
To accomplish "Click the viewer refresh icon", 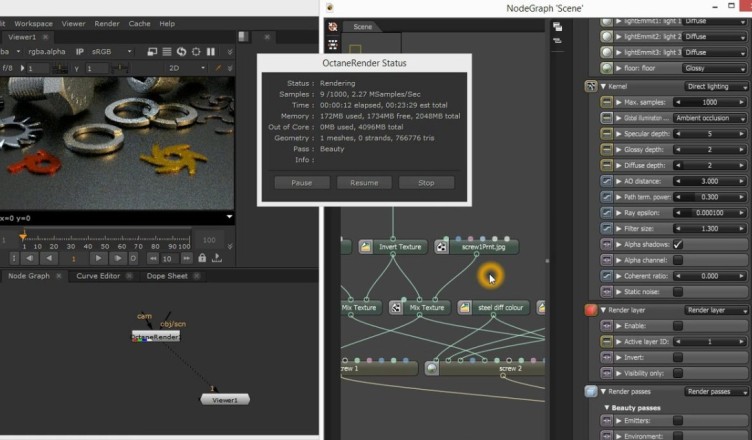I will tap(181, 52).
